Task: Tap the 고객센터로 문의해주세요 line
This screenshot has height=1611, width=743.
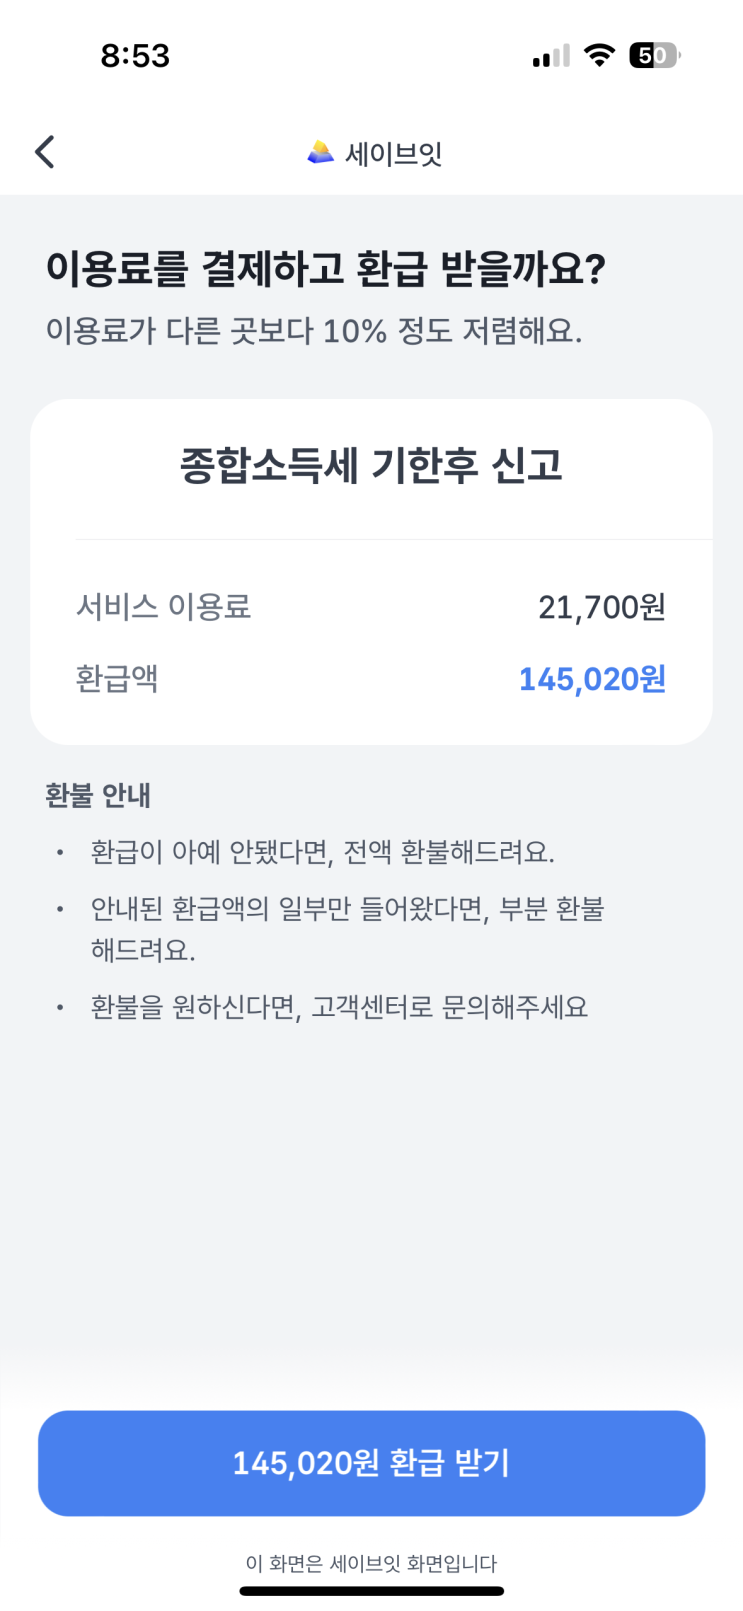Action: (x=339, y=1006)
